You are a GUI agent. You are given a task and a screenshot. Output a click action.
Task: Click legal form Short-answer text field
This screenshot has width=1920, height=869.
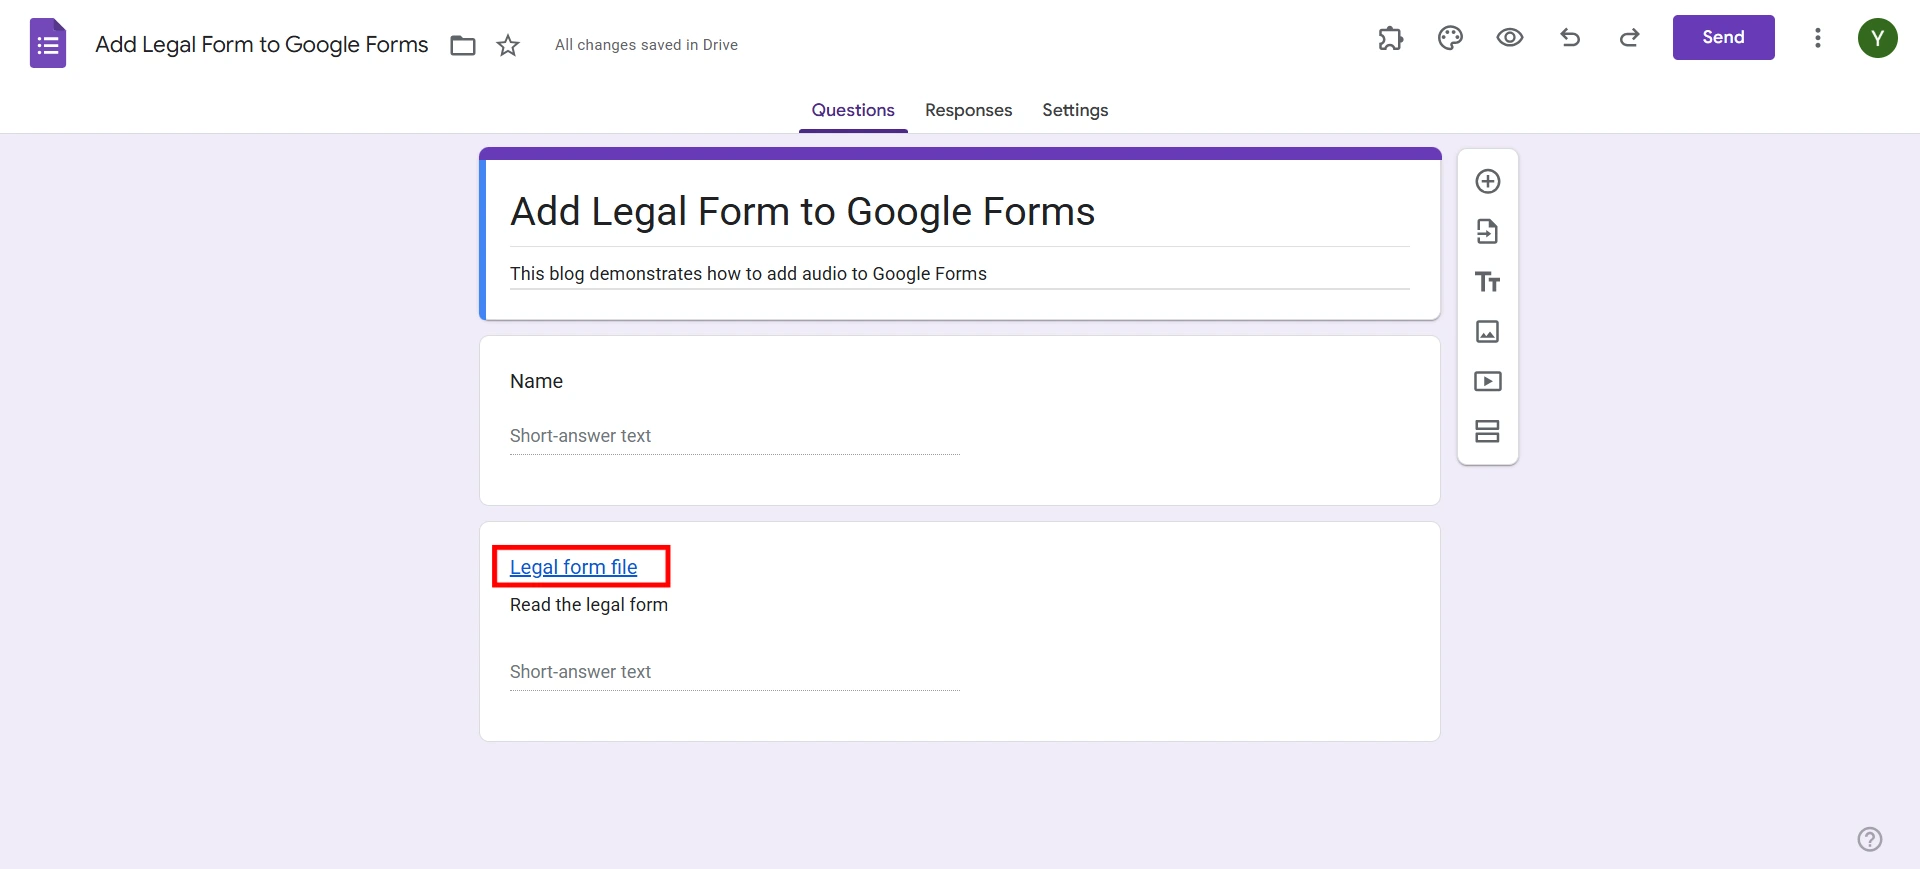(x=735, y=672)
